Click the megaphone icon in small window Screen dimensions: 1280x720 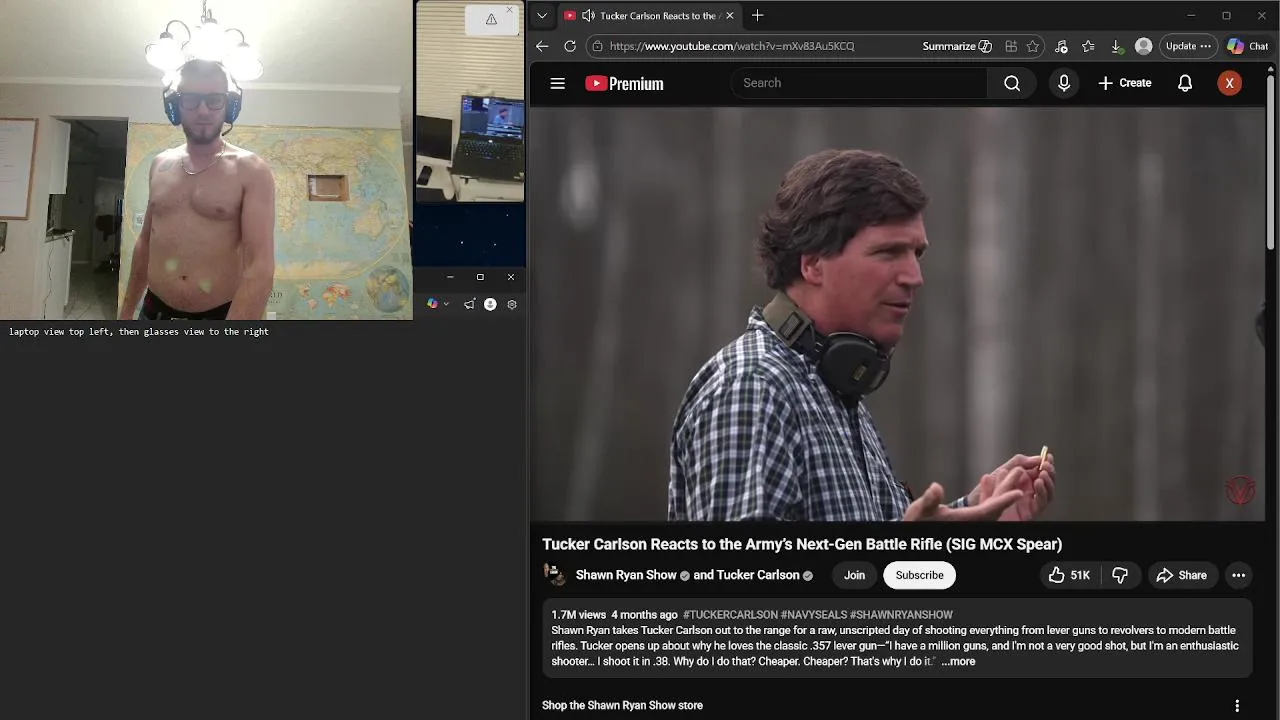[x=469, y=304]
